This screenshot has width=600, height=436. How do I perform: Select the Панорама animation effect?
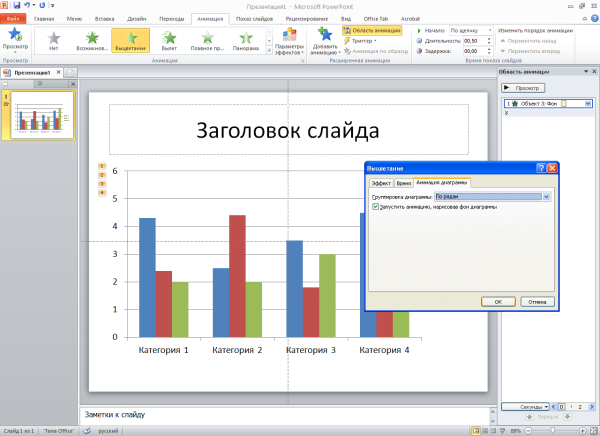click(x=246, y=41)
